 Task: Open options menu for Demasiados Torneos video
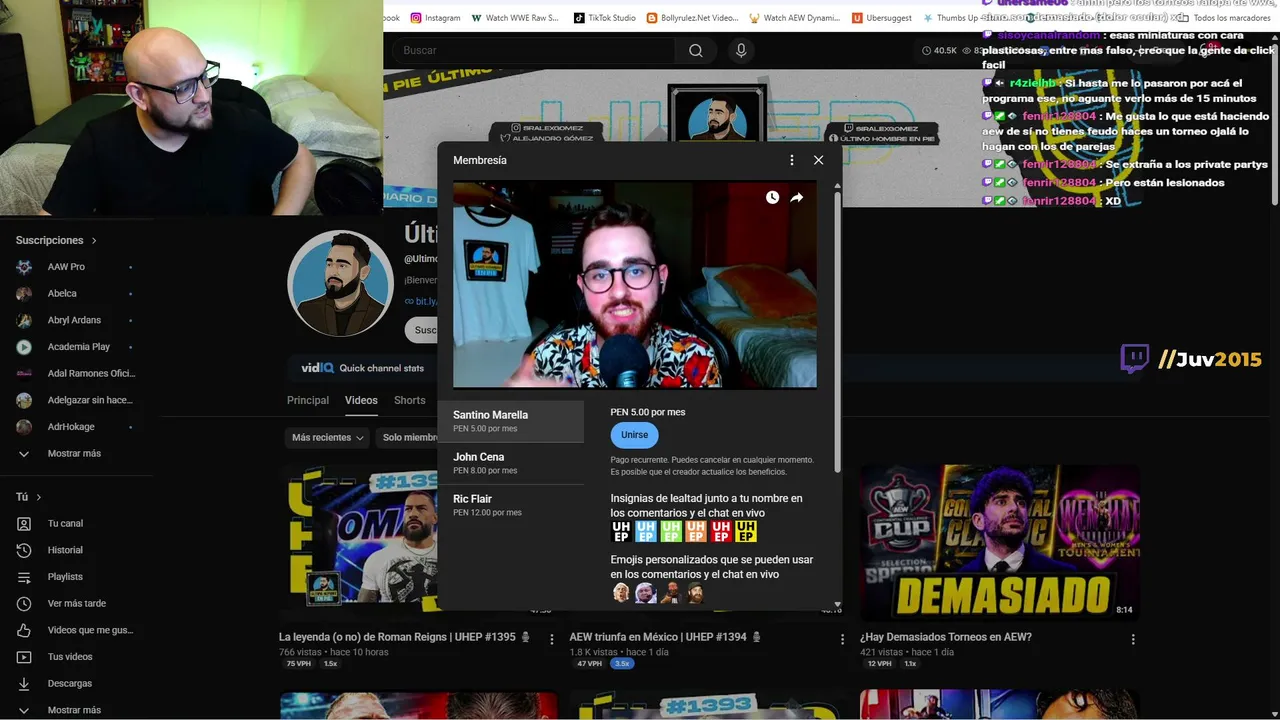1133,638
